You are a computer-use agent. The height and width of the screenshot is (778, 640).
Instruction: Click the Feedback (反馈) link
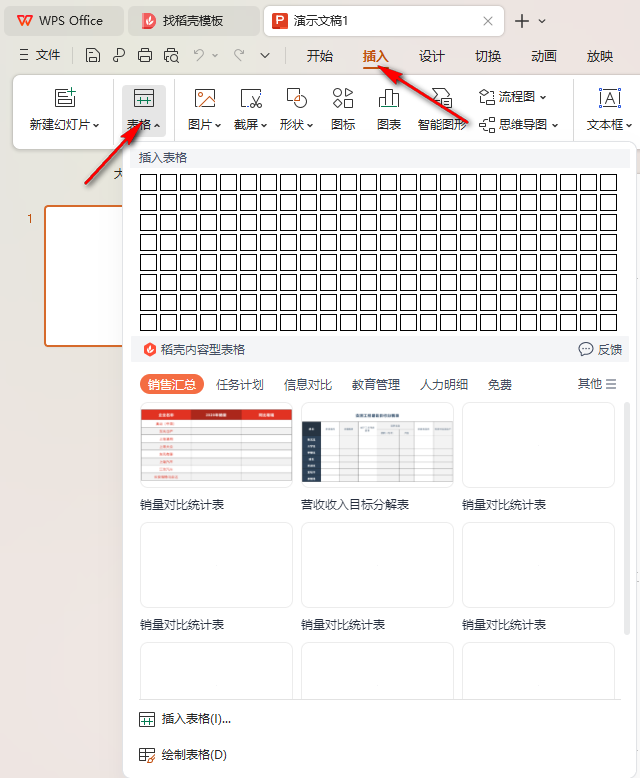(600, 349)
